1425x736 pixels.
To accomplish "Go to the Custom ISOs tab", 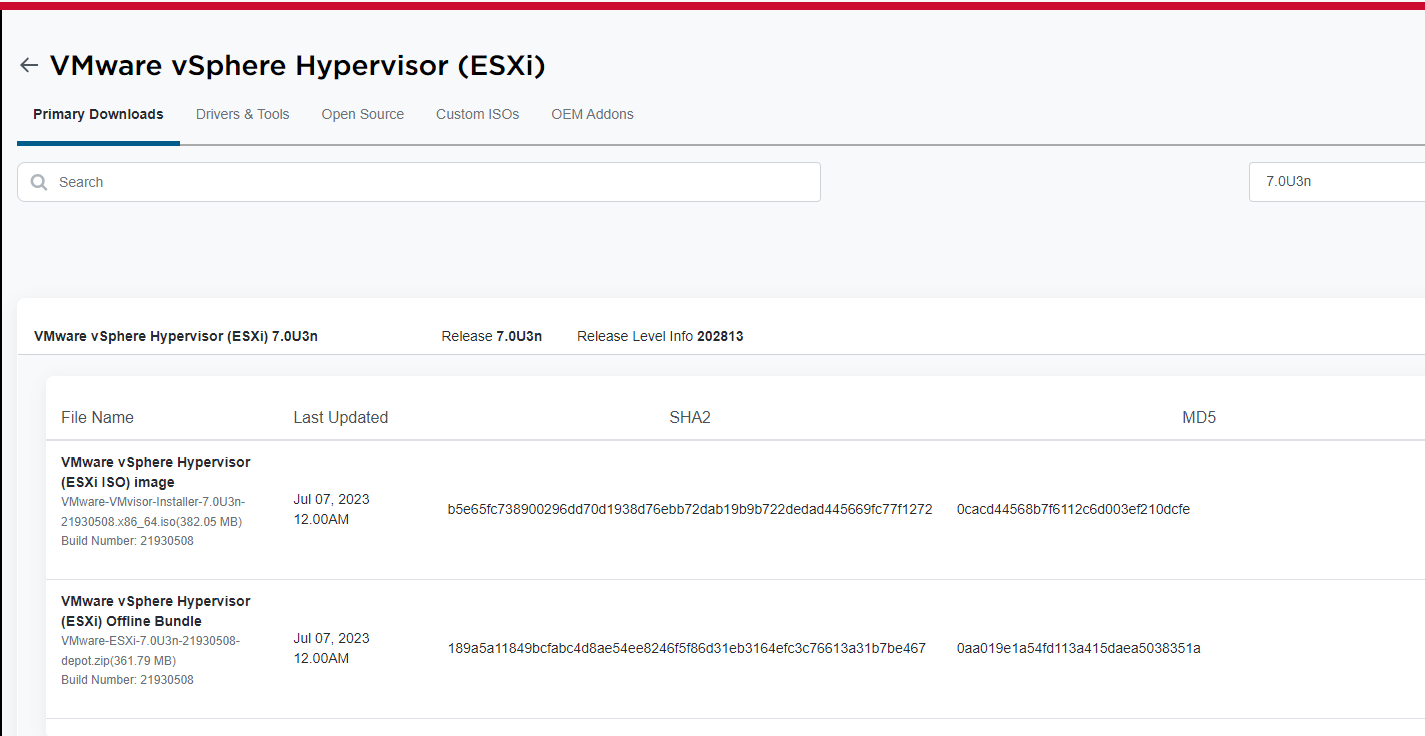I will tap(478, 114).
